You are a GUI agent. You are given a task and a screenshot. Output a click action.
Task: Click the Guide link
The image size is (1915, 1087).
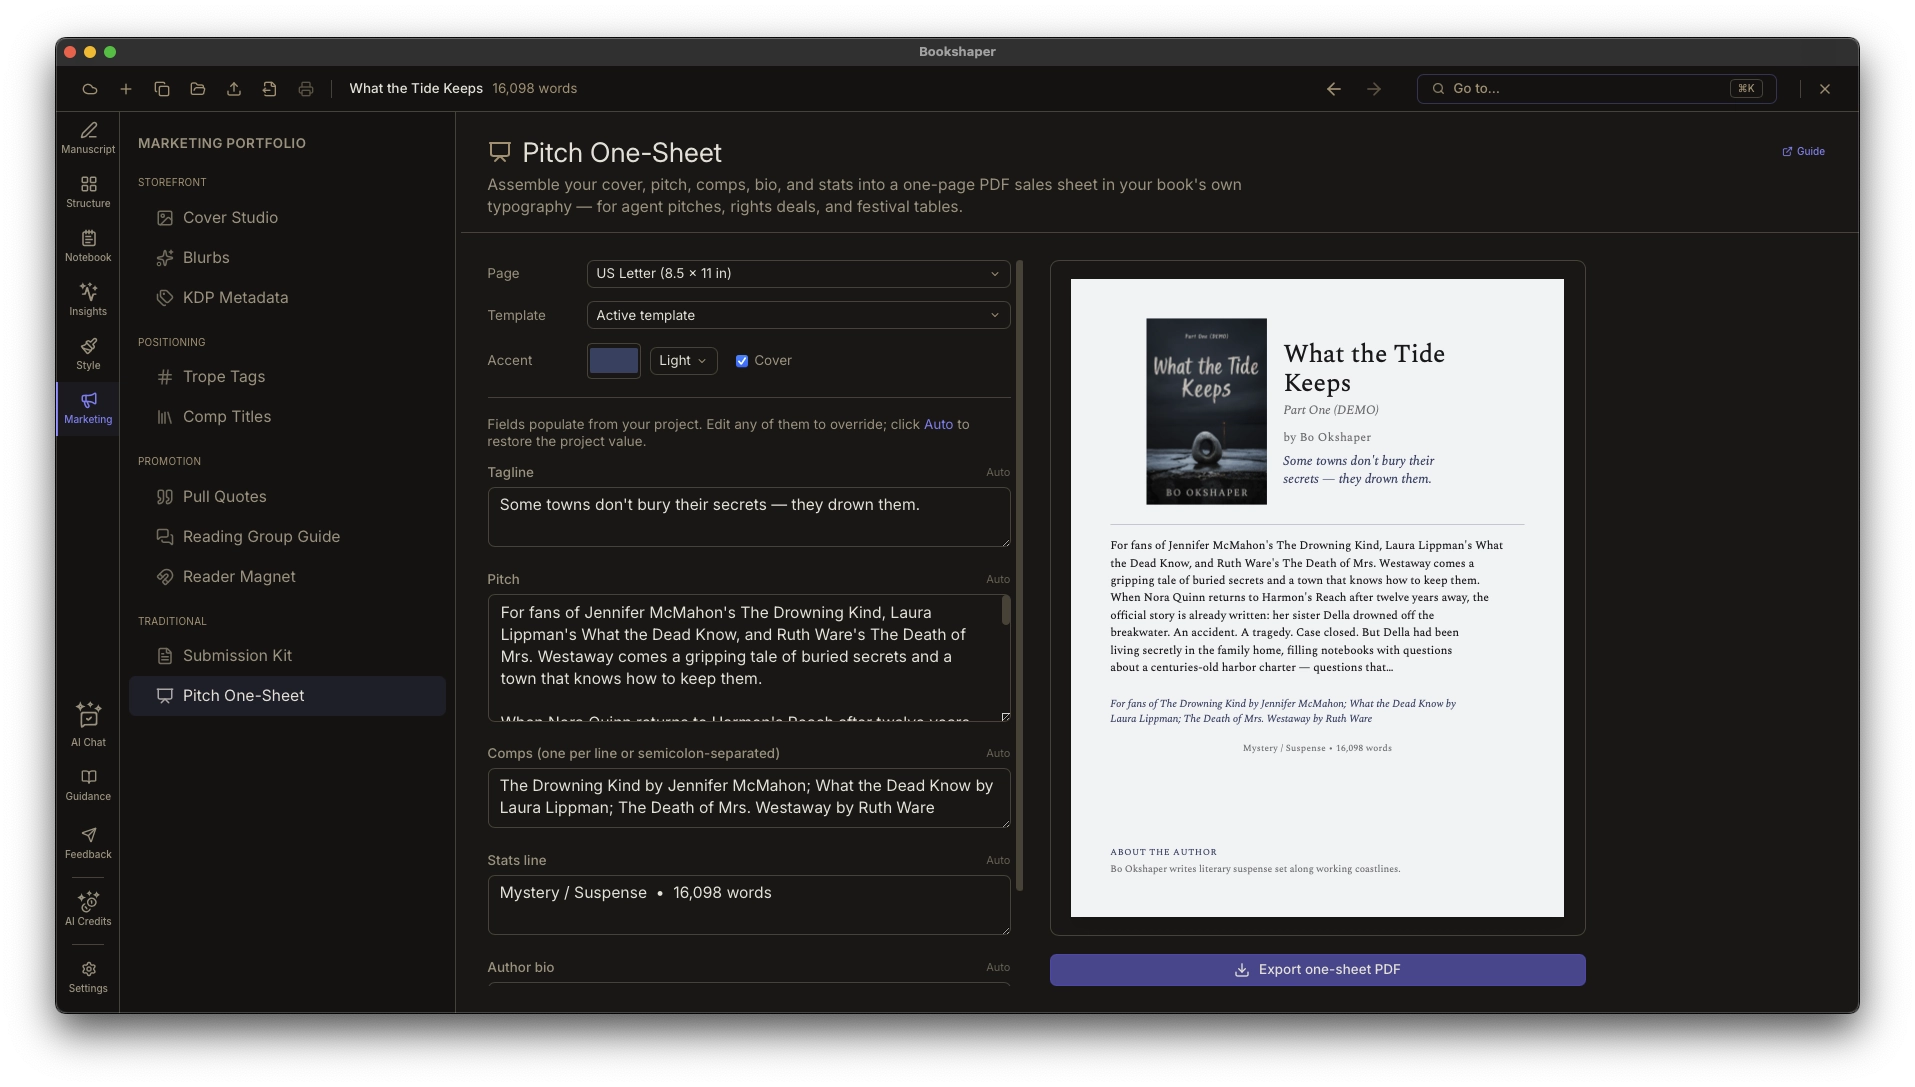(x=1803, y=152)
